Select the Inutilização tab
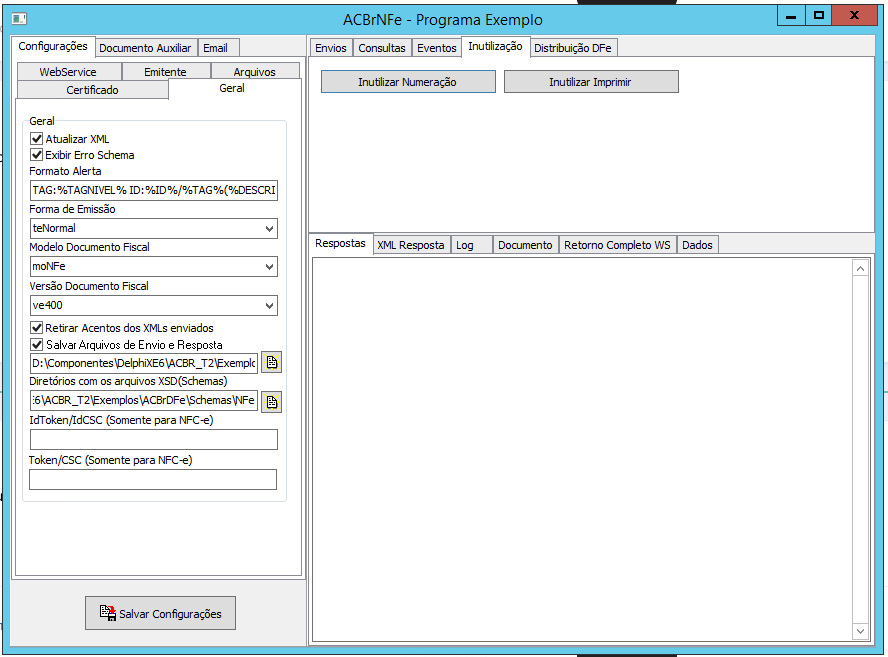888x657 pixels. coord(496,46)
